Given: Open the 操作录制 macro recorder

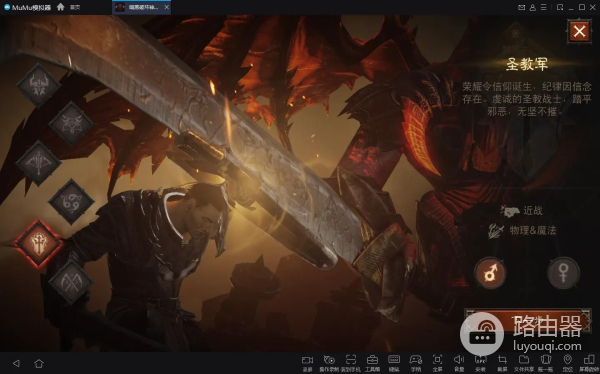Looking at the screenshot, I should [x=329, y=363].
